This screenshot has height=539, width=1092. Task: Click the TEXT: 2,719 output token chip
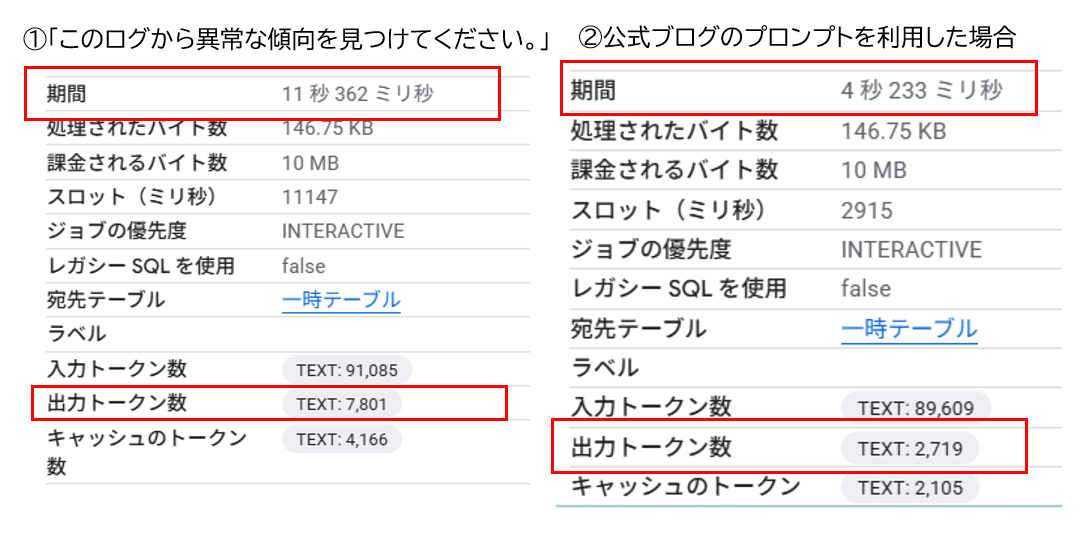pyautogui.click(x=910, y=448)
